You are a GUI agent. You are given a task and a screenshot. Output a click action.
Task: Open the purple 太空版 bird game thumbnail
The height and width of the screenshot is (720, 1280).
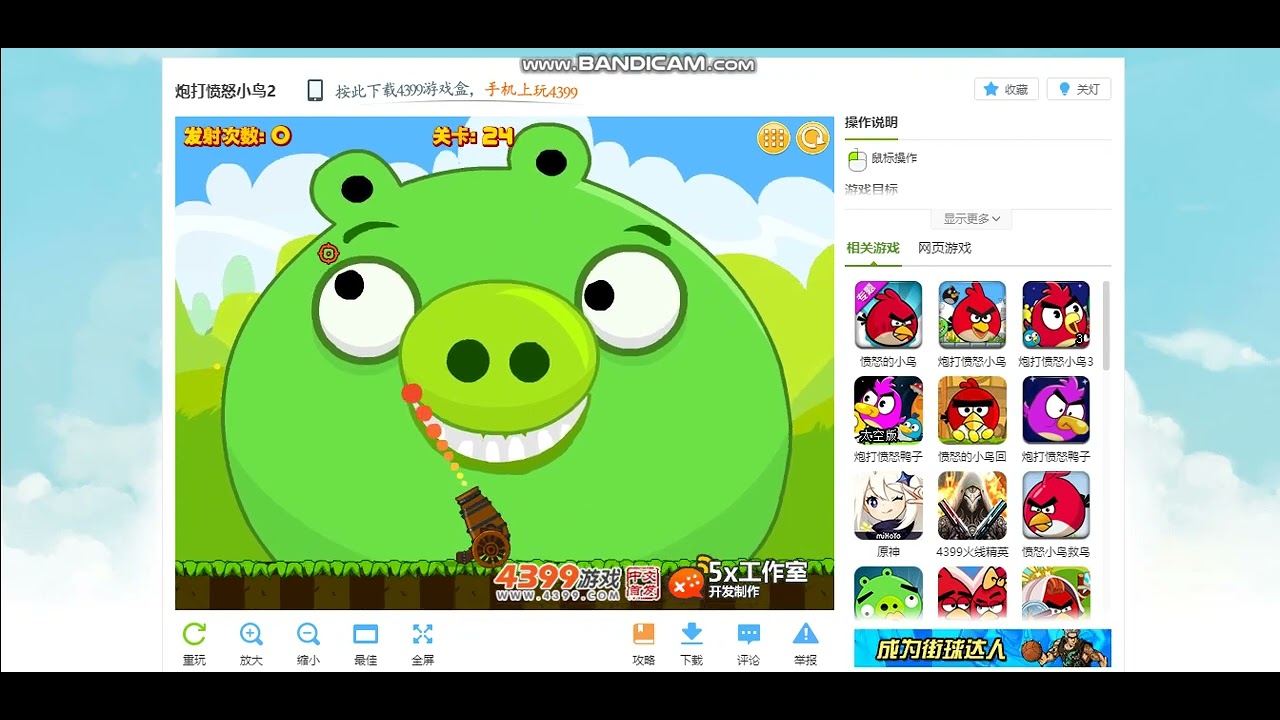coord(888,410)
